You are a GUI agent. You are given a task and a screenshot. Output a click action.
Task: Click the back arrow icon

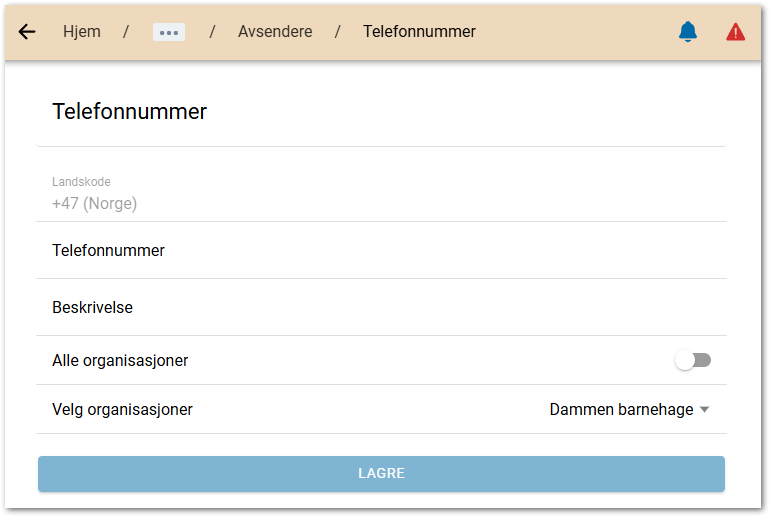[x=27, y=32]
